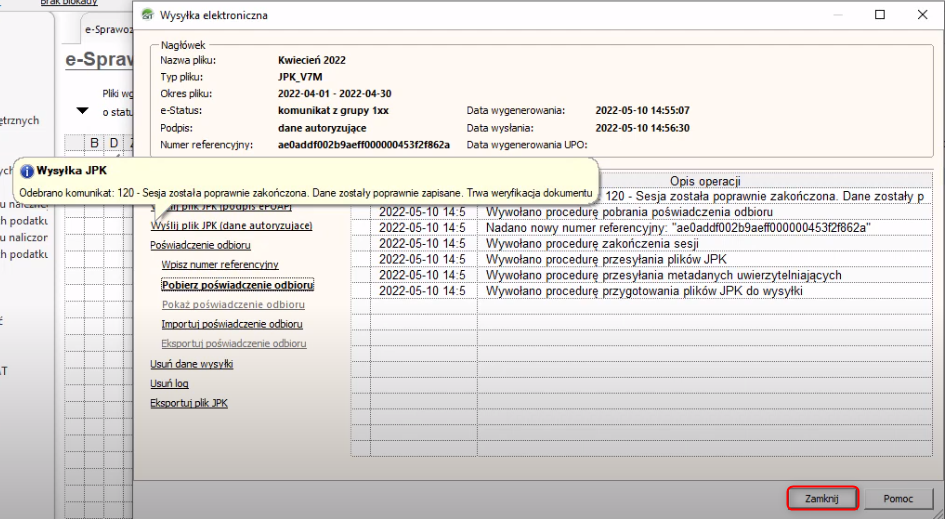Click Podpis value 'dane autoryzujące'
Viewport: 945px width, 519px height.
click(322, 128)
